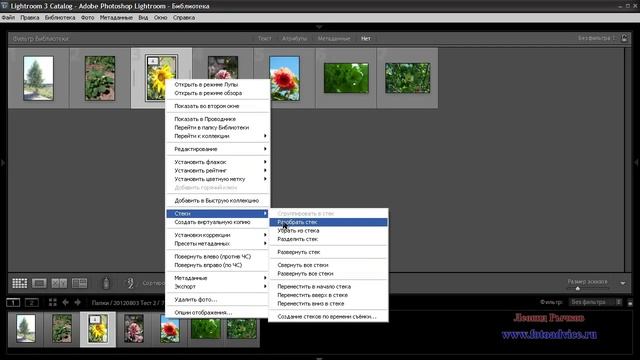Adjust 'Размер эскизов' thumbnail size slider
The height and width of the screenshot is (360, 640).
pos(578,289)
